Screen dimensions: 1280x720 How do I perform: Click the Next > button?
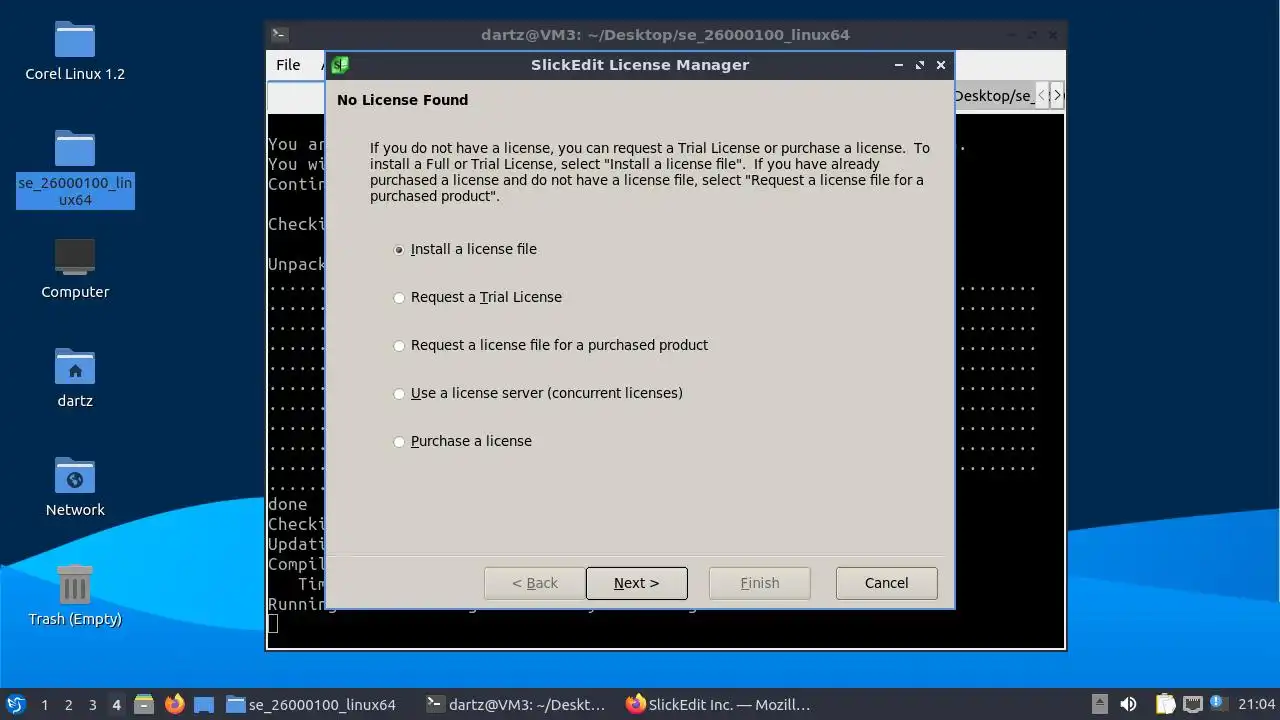click(x=636, y=583)
